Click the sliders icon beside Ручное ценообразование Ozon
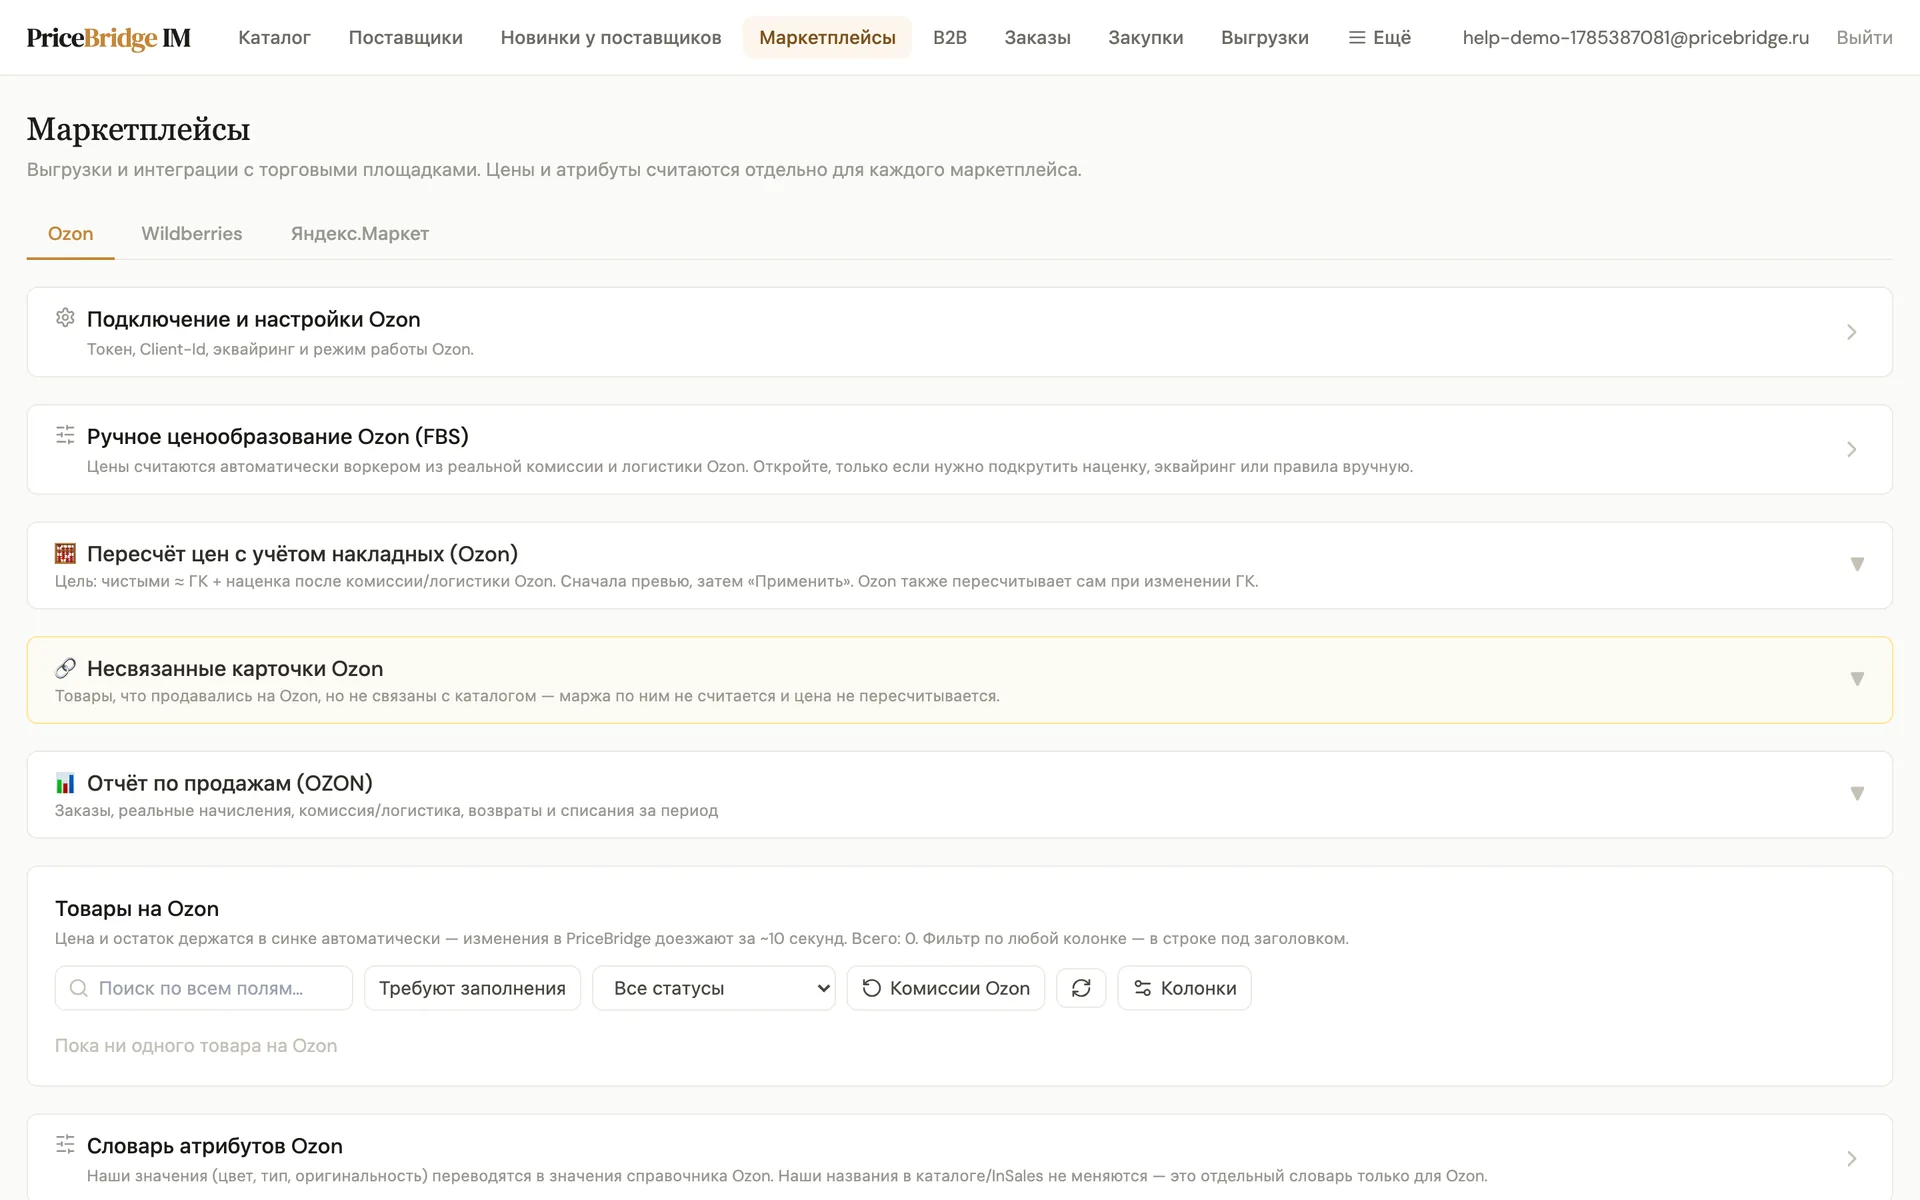The height and width of the screenshot is (1200, 1920). tap(65, 435)
